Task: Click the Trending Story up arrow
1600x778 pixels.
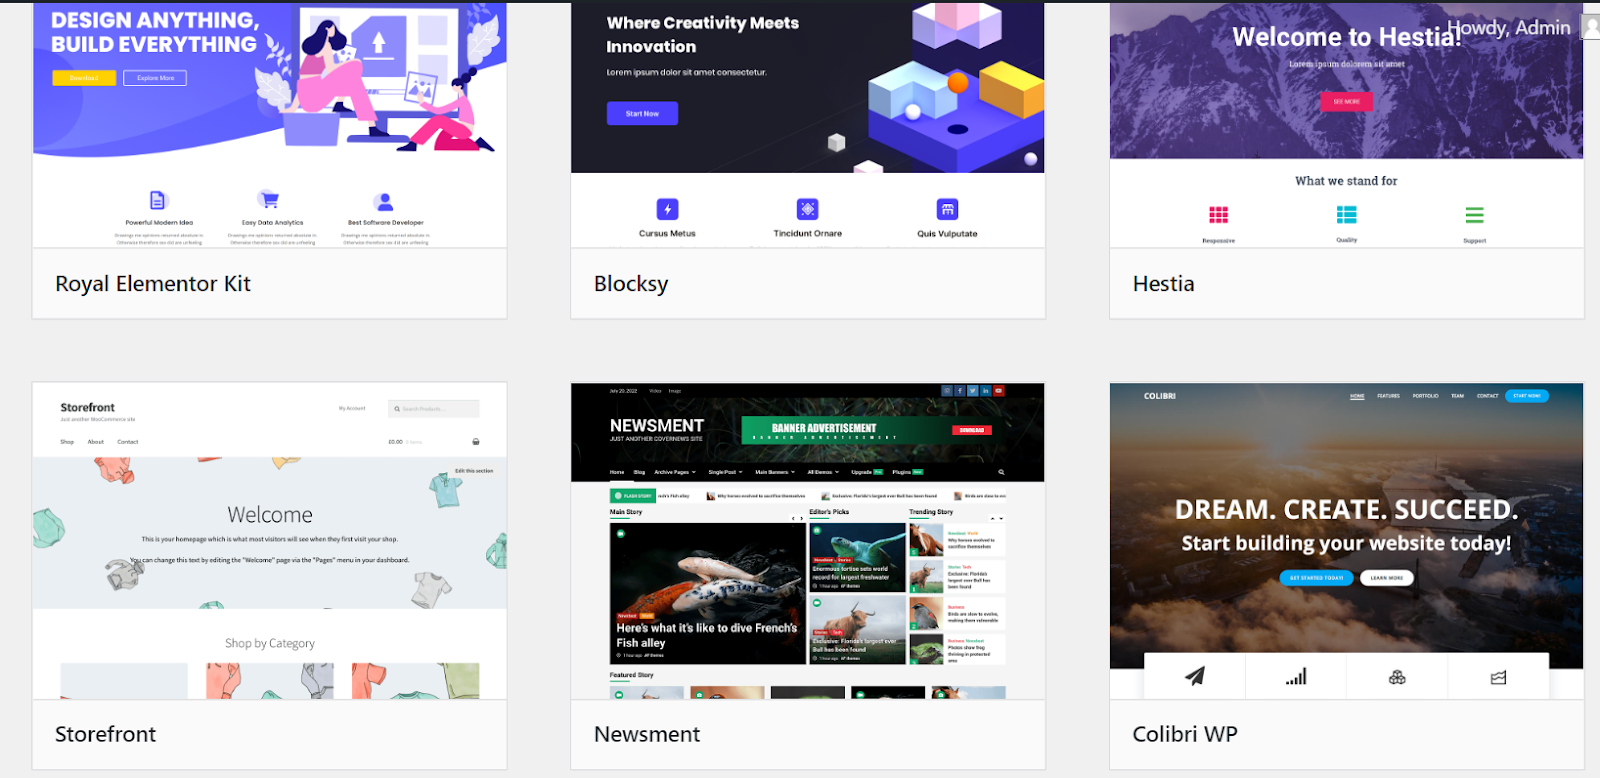Action: coord(993,519)
